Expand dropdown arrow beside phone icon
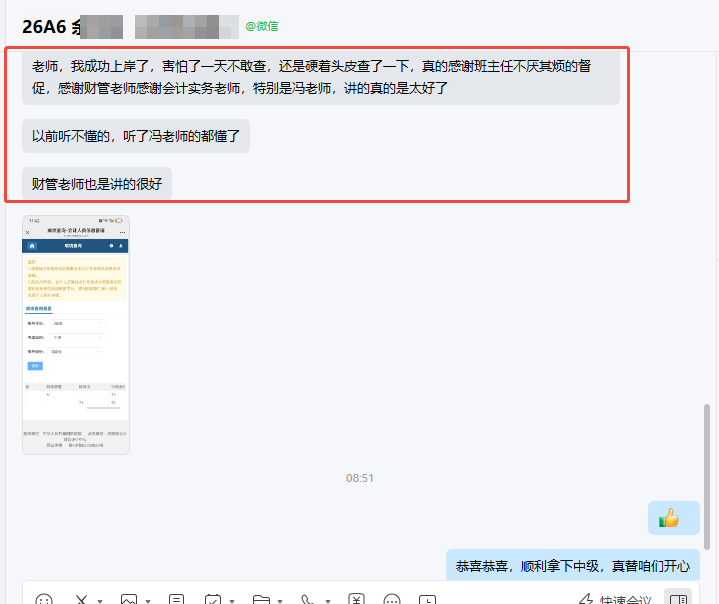This screenshot has height=604, width=719. tap(328, 601)
